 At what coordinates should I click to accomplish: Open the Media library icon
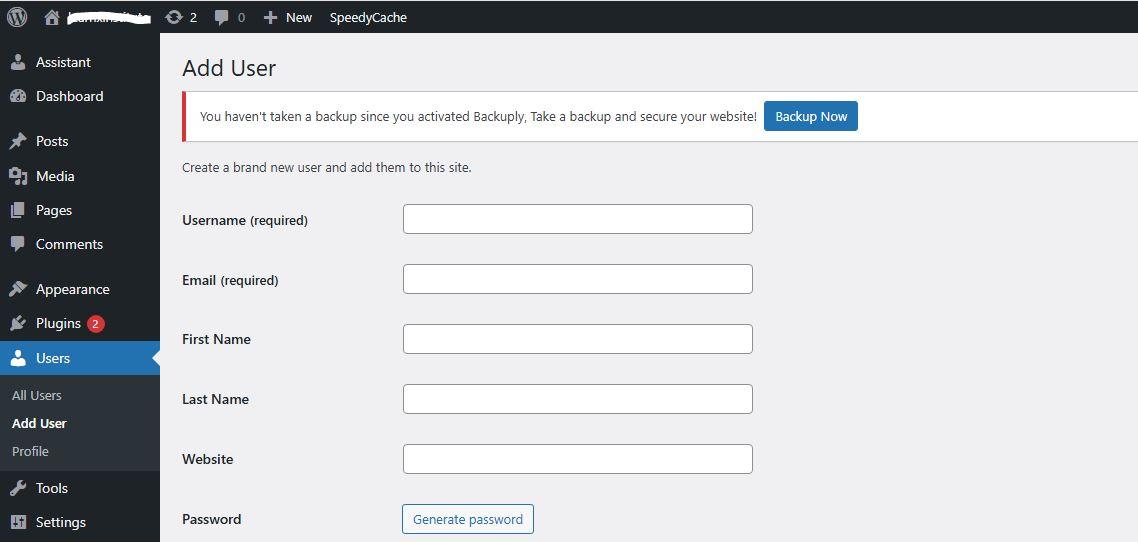pyautogui.click(x=18, y=176)
